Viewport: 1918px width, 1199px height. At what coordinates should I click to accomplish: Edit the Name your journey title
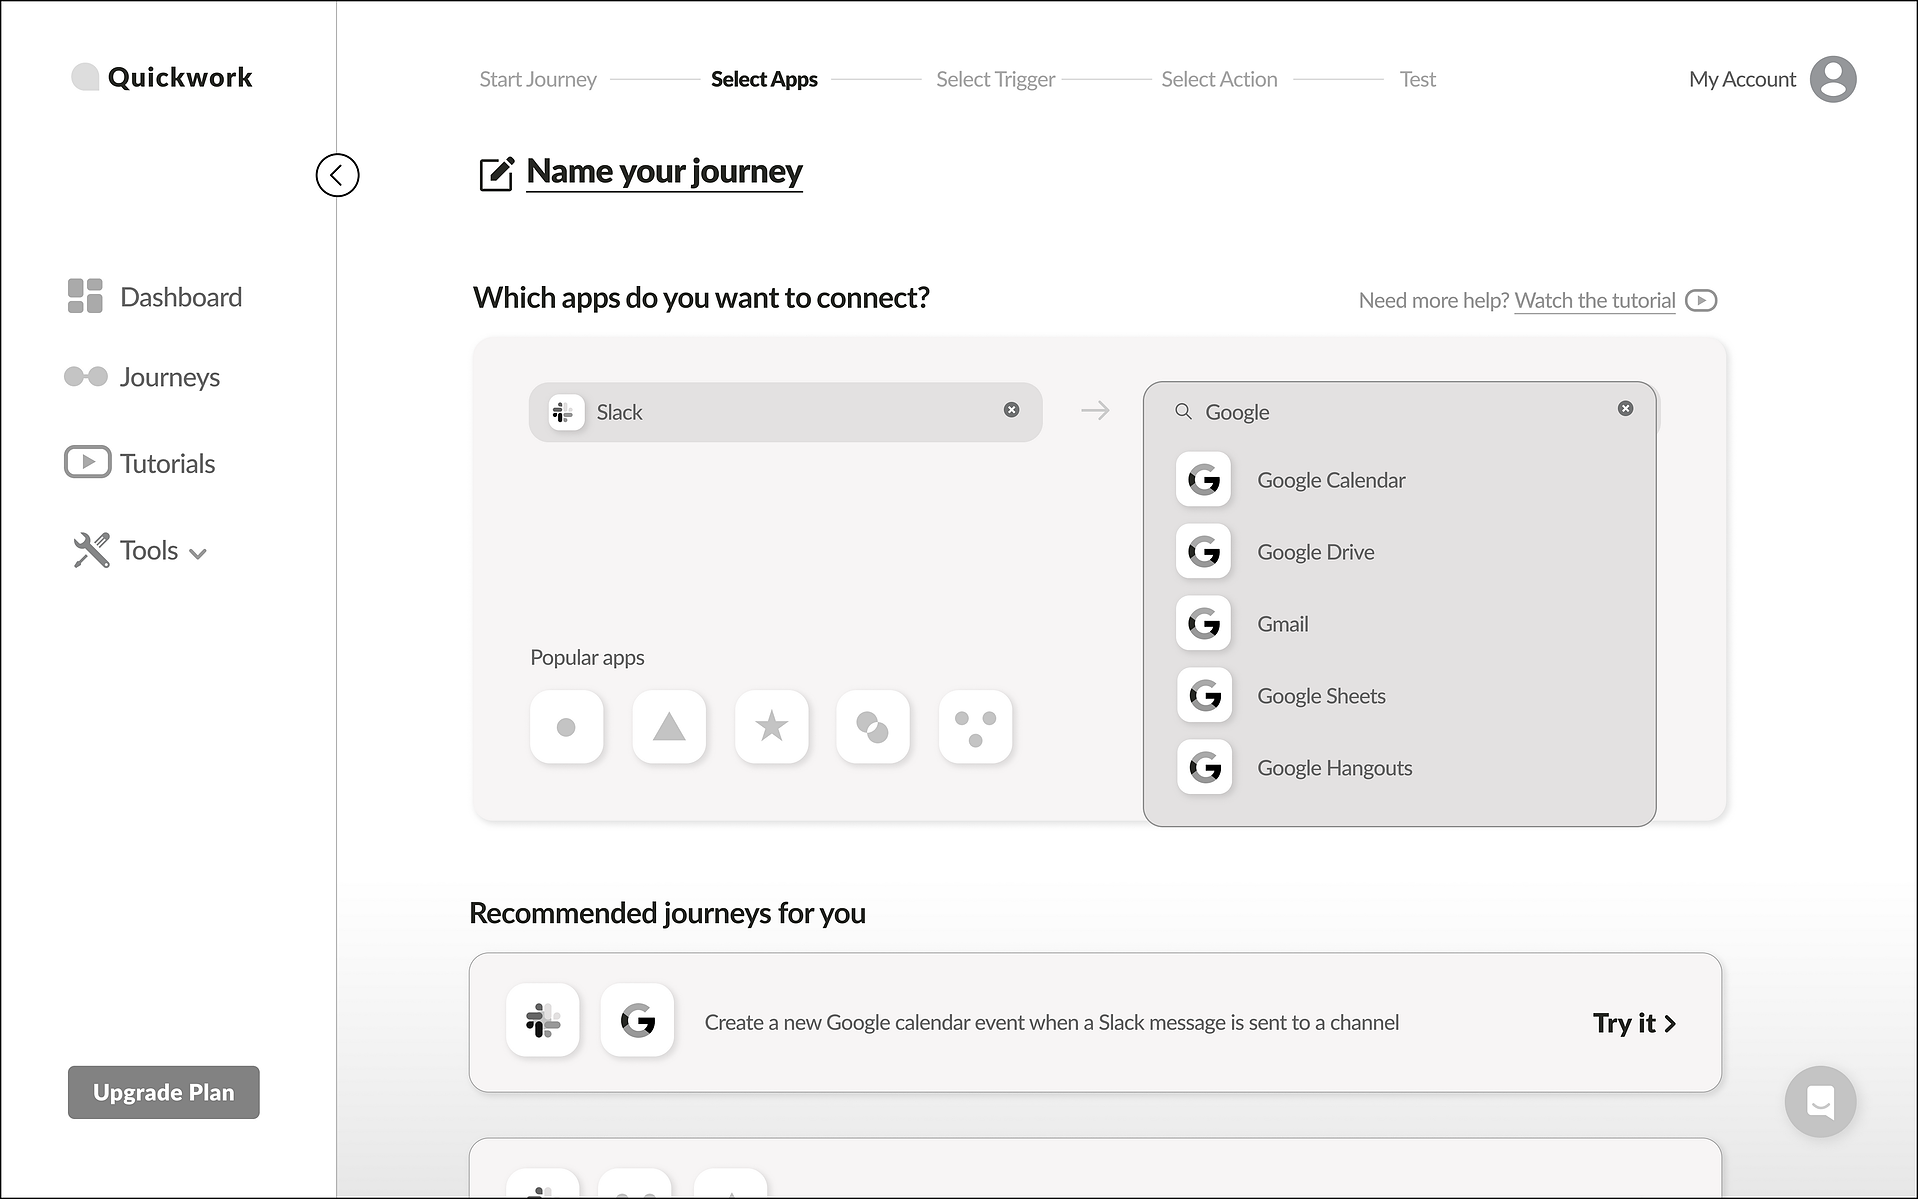pos(664,172)
